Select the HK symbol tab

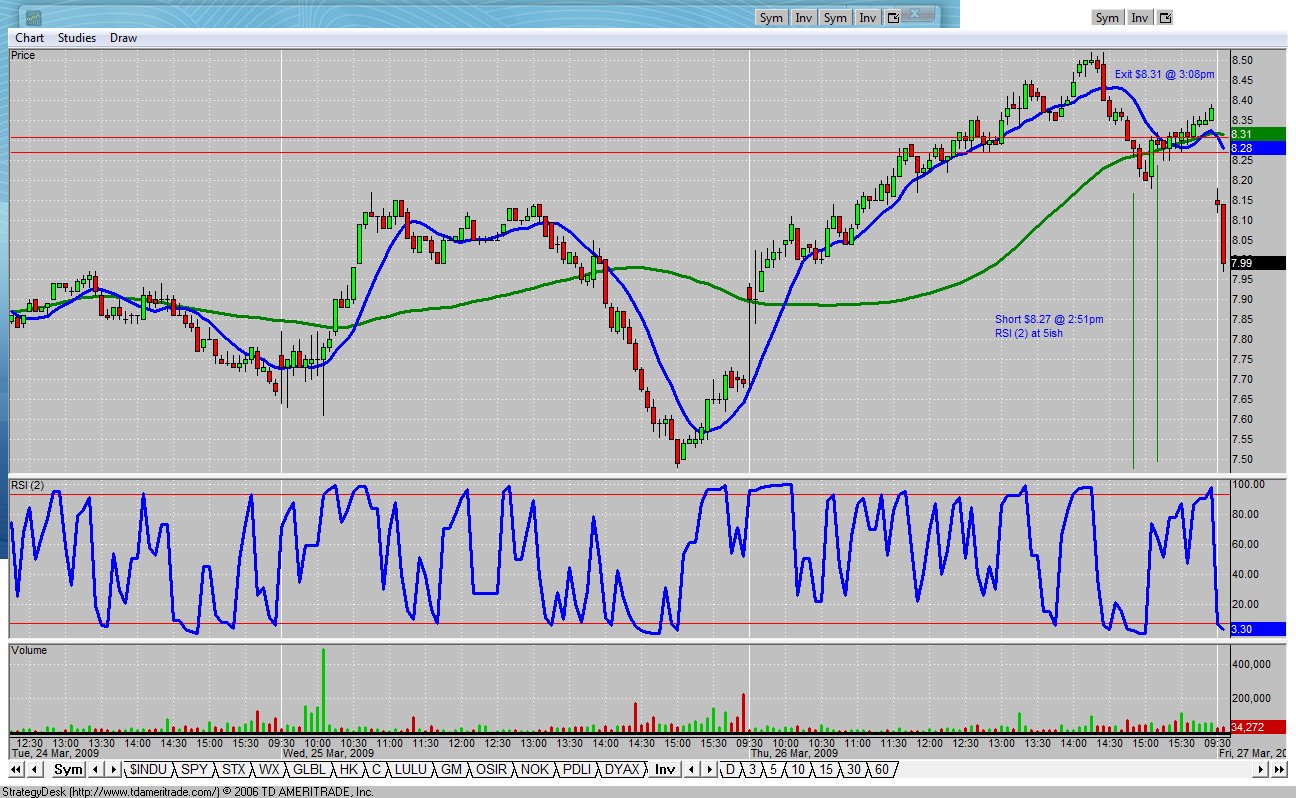coord(348,769)
